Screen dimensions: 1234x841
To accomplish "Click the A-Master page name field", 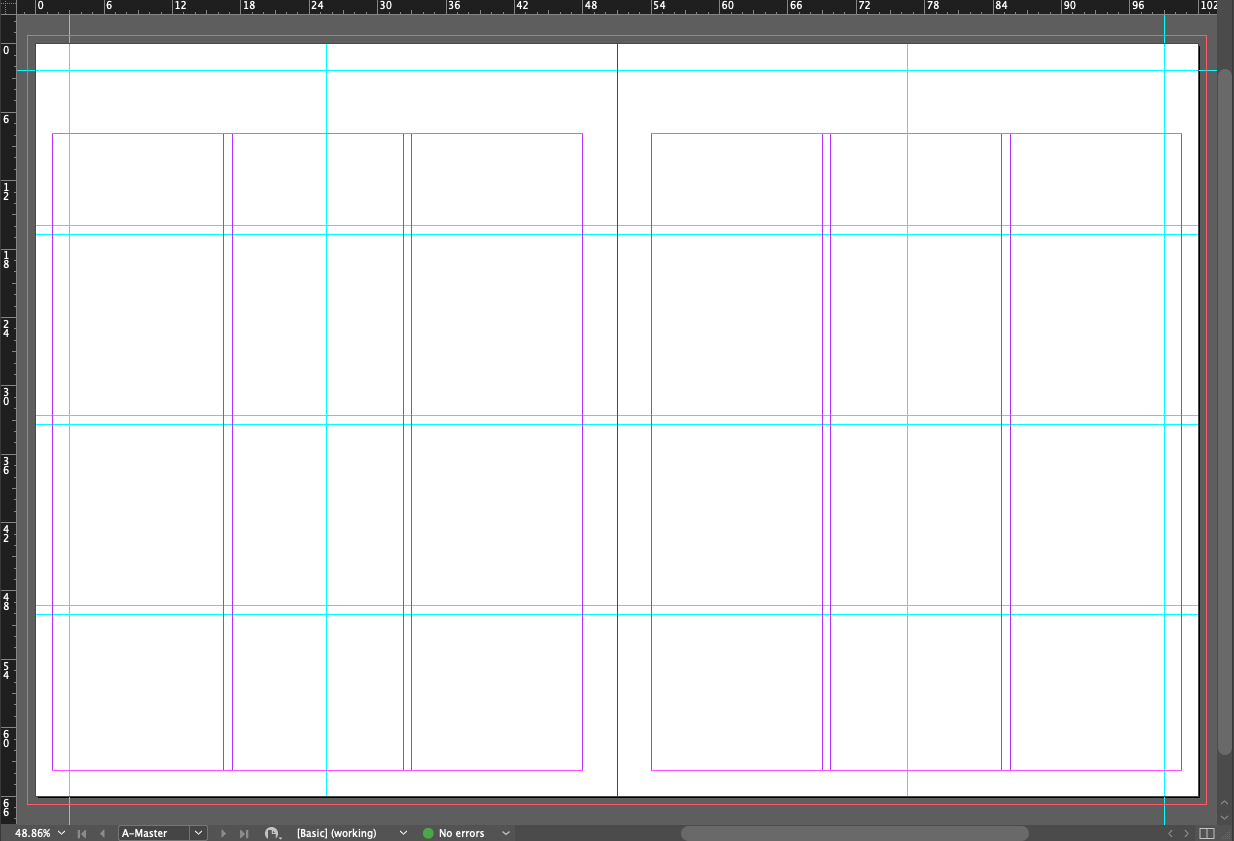I will [154, 833].
